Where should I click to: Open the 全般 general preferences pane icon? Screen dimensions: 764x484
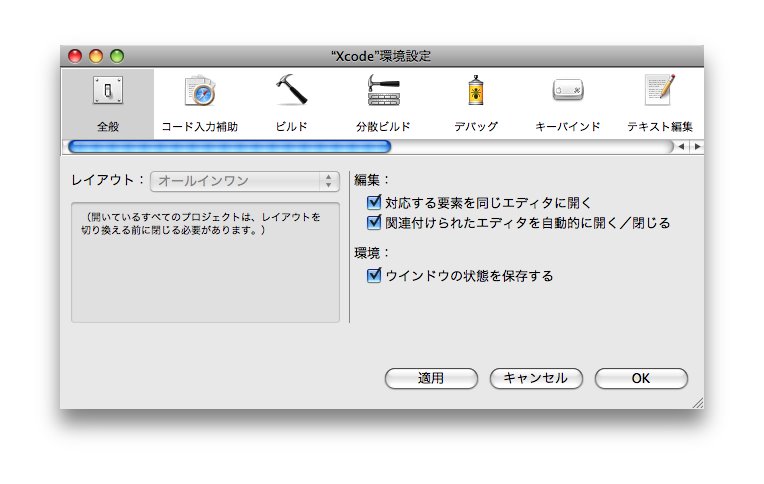click(x=108, y=91)
